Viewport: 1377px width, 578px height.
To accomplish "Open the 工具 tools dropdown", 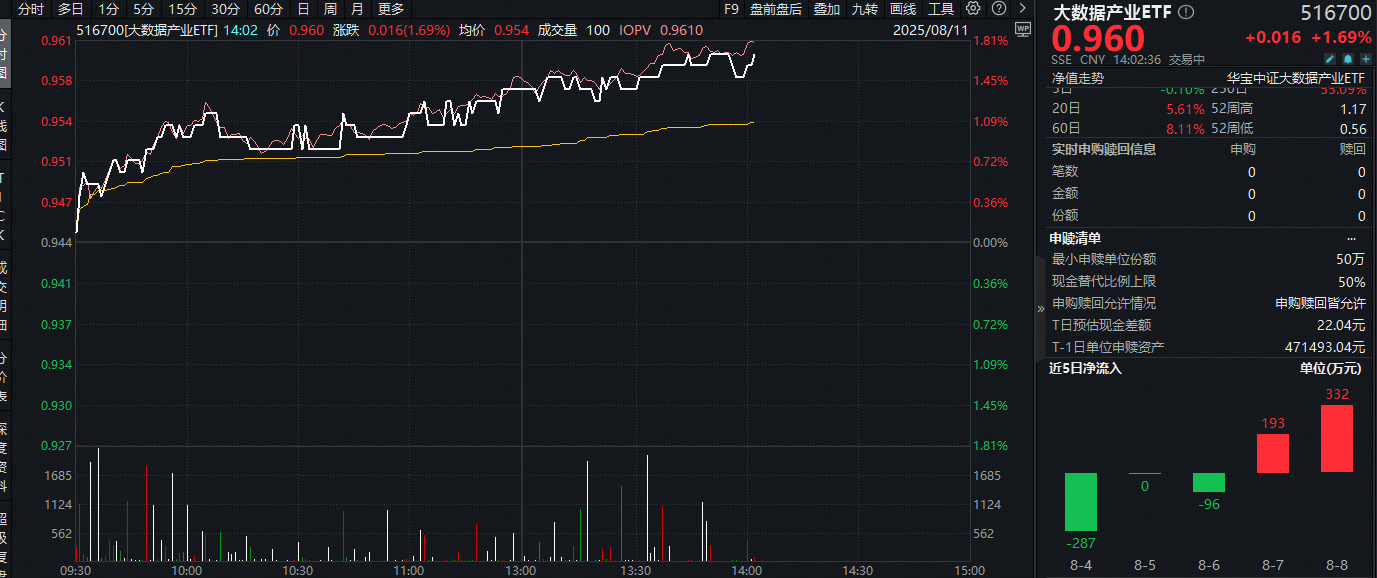I will [x=941, y=9].
